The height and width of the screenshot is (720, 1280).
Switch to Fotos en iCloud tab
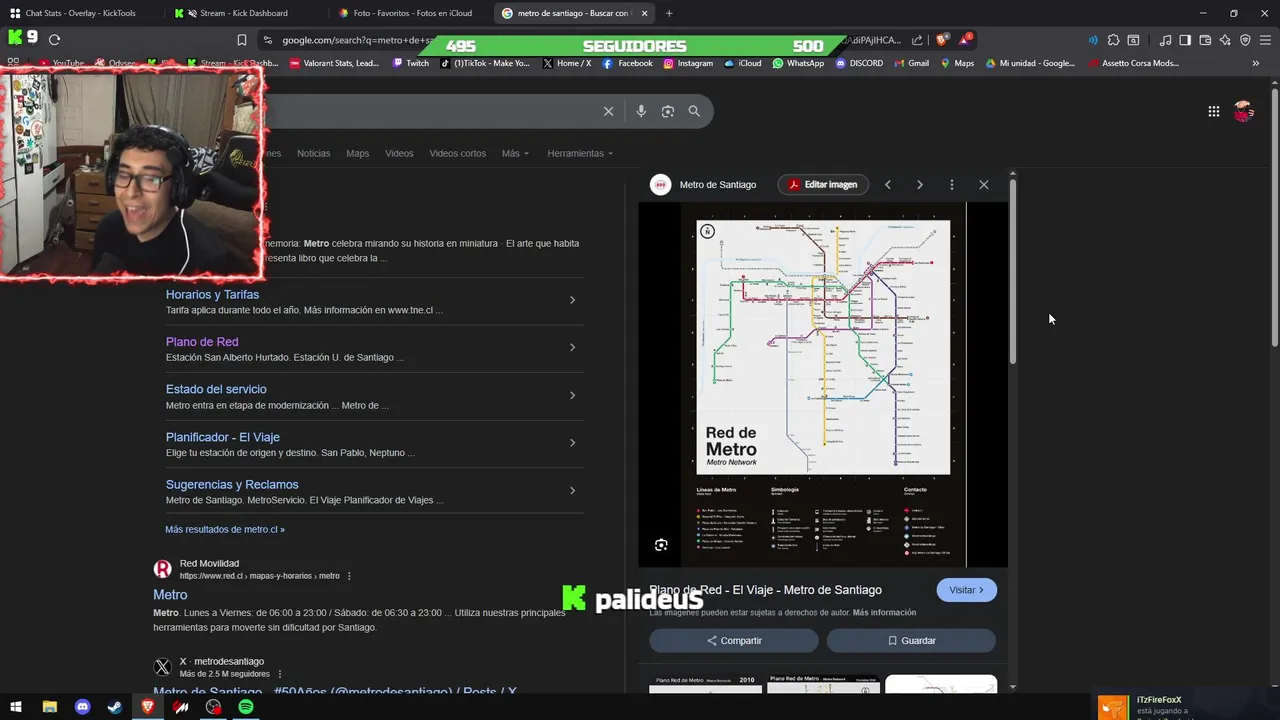pos(411,13)
